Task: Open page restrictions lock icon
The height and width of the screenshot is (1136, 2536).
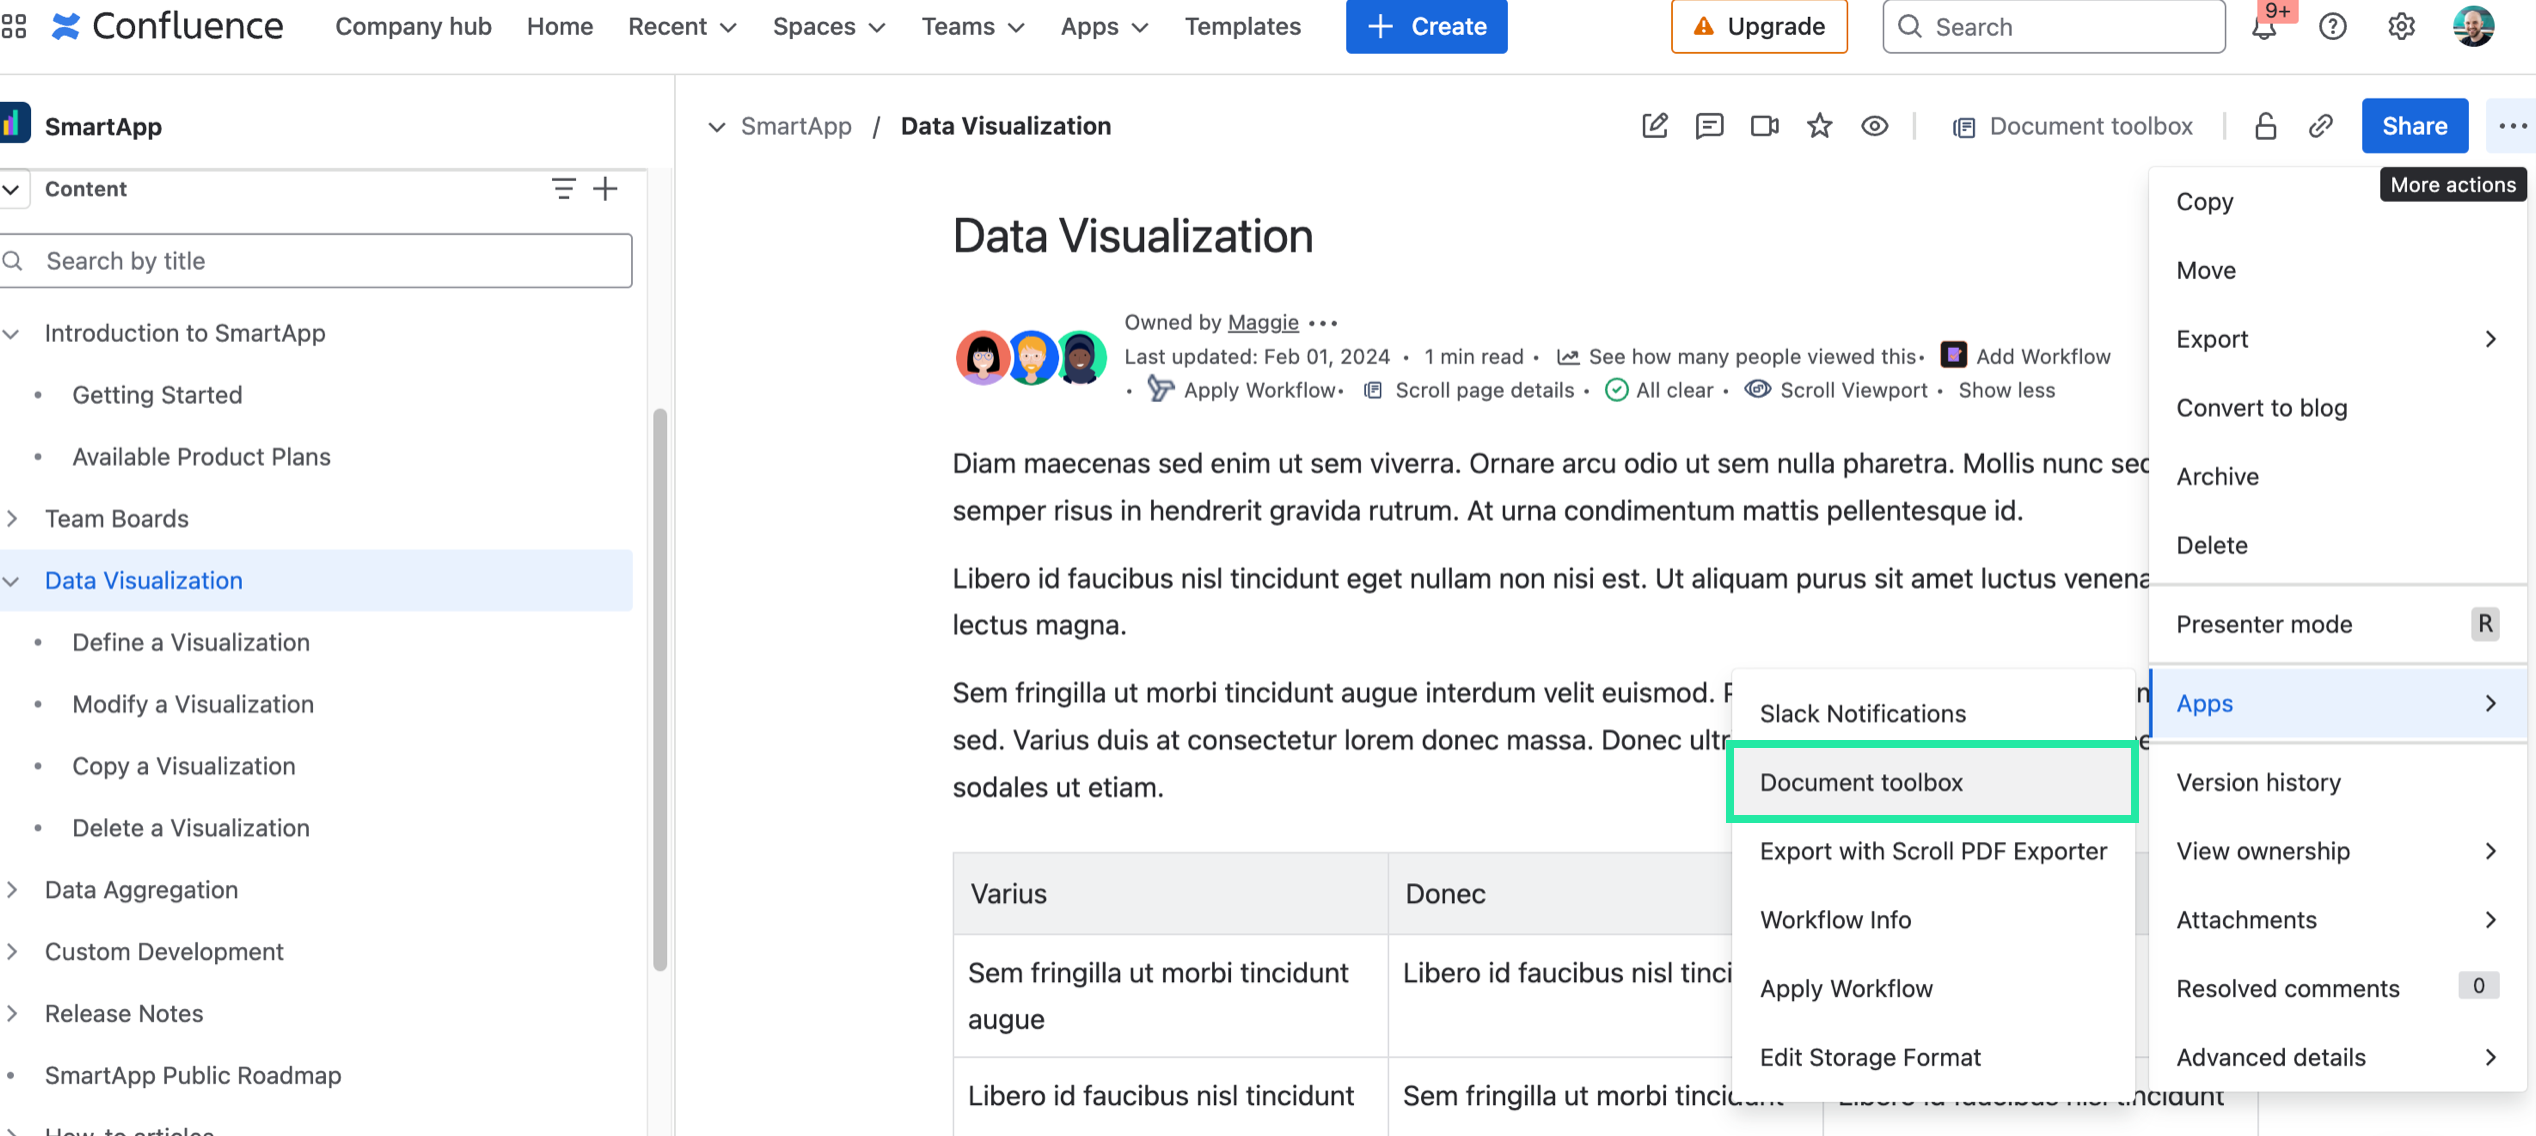Action: [2265, 126]
